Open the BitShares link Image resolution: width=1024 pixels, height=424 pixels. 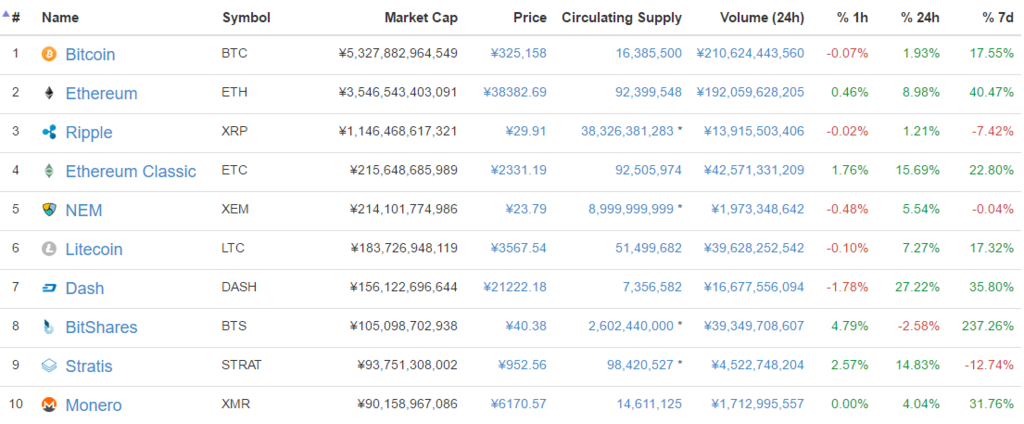tap(101, 327)
